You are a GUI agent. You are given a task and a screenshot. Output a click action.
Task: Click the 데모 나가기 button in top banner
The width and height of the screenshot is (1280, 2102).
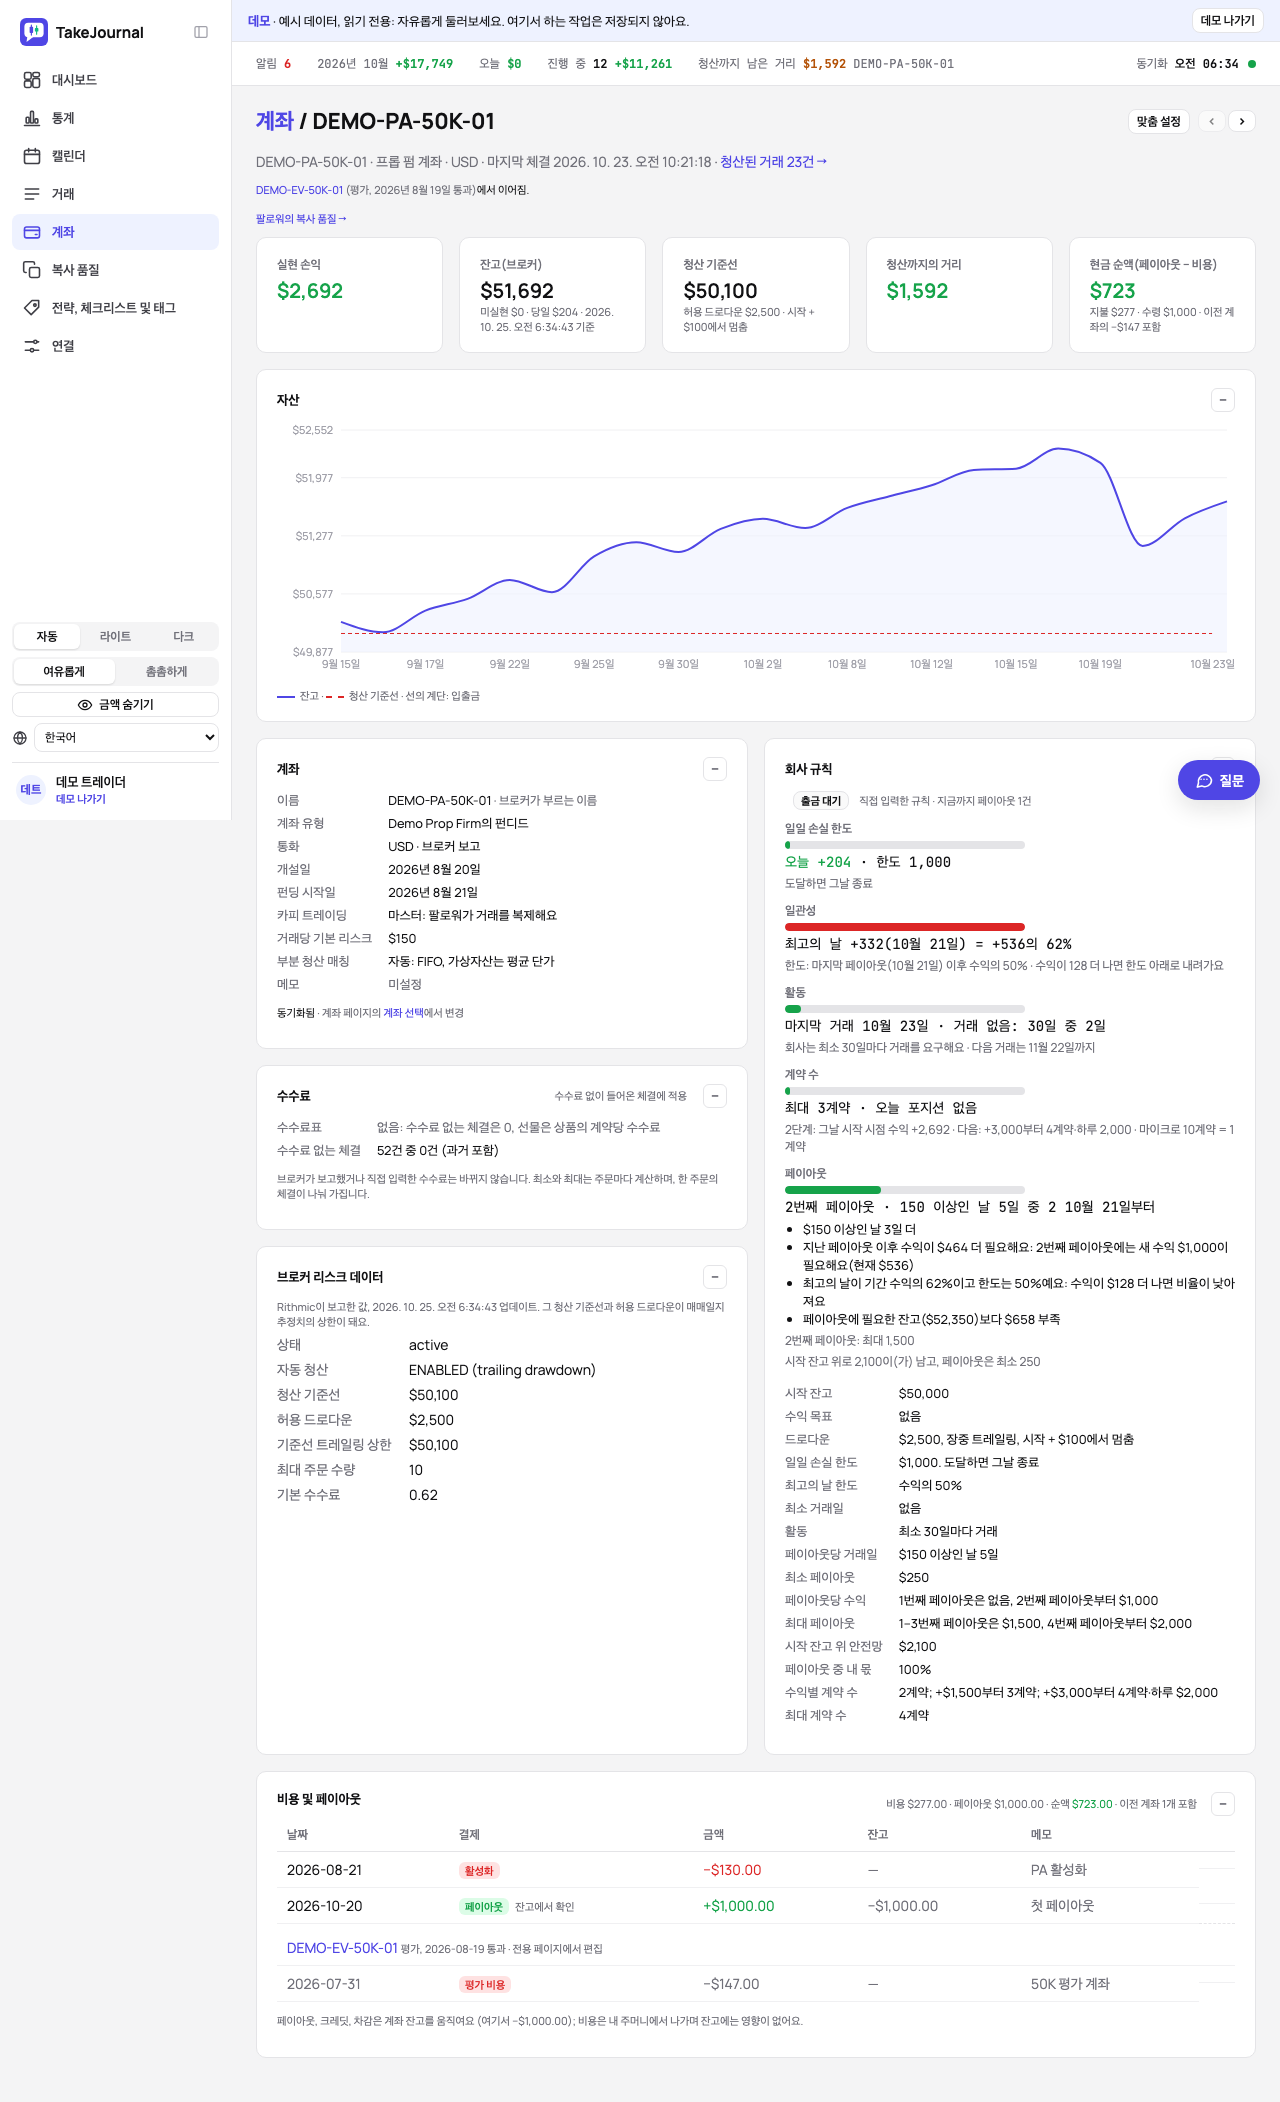coord(1228,21)
